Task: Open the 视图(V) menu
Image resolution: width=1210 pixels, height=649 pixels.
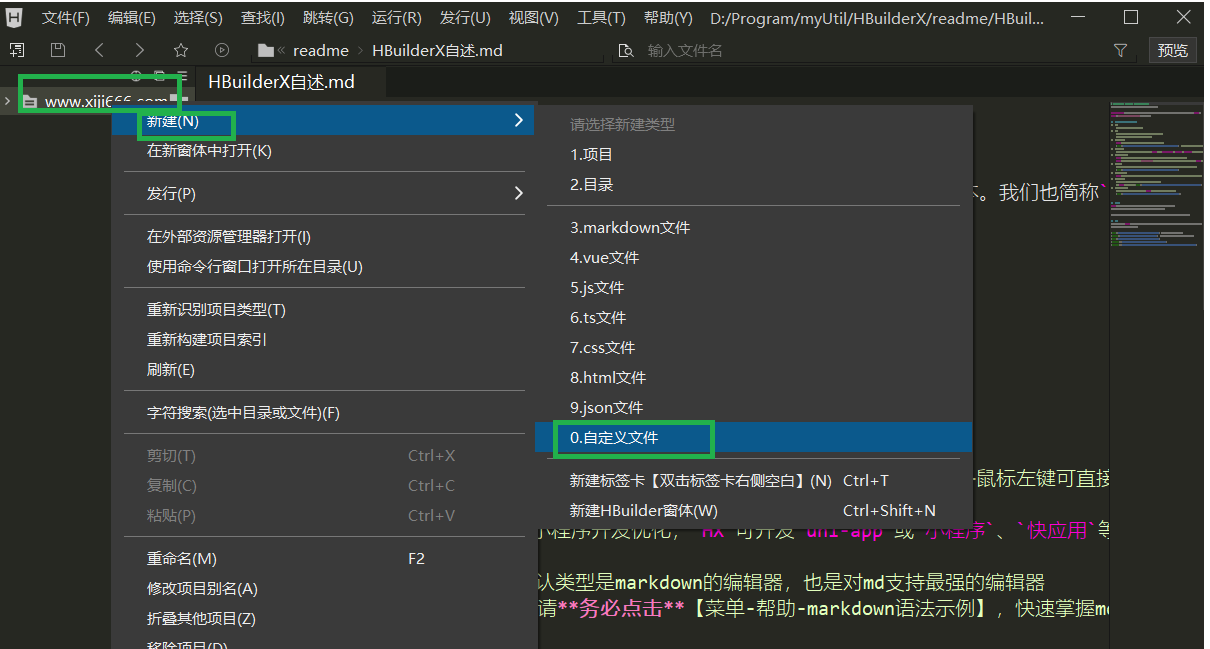Action: pyautogui.click(x=534, y=18)
